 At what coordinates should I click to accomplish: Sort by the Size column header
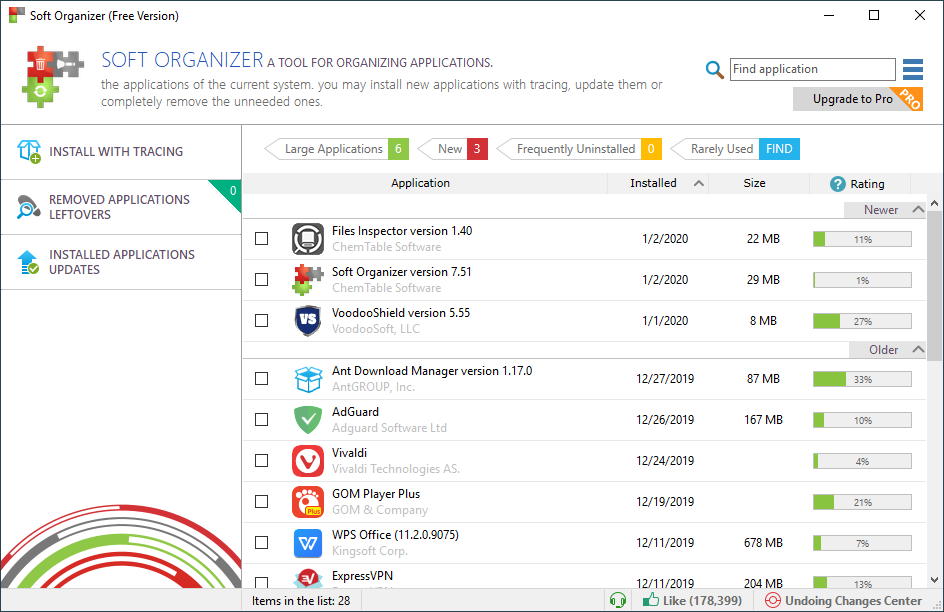[x=759, y=184]
